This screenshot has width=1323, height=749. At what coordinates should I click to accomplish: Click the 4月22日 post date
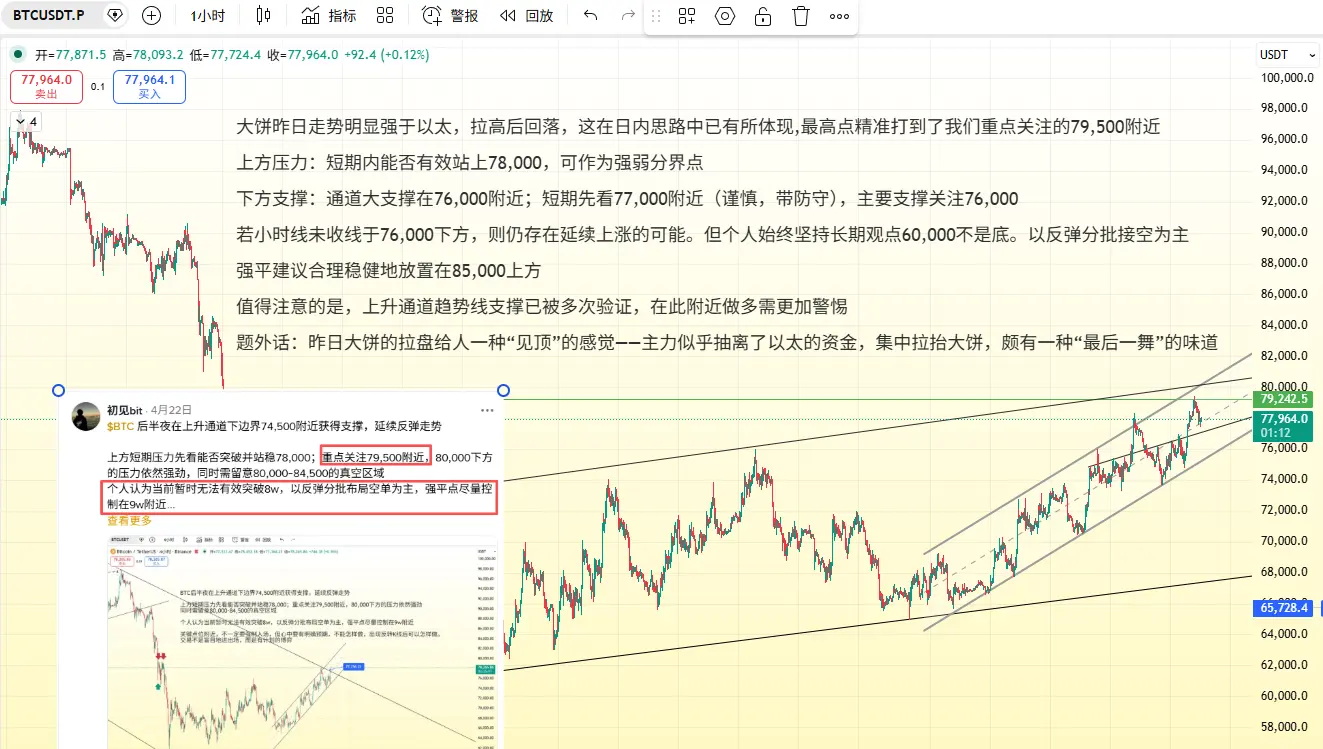point(169,411)
